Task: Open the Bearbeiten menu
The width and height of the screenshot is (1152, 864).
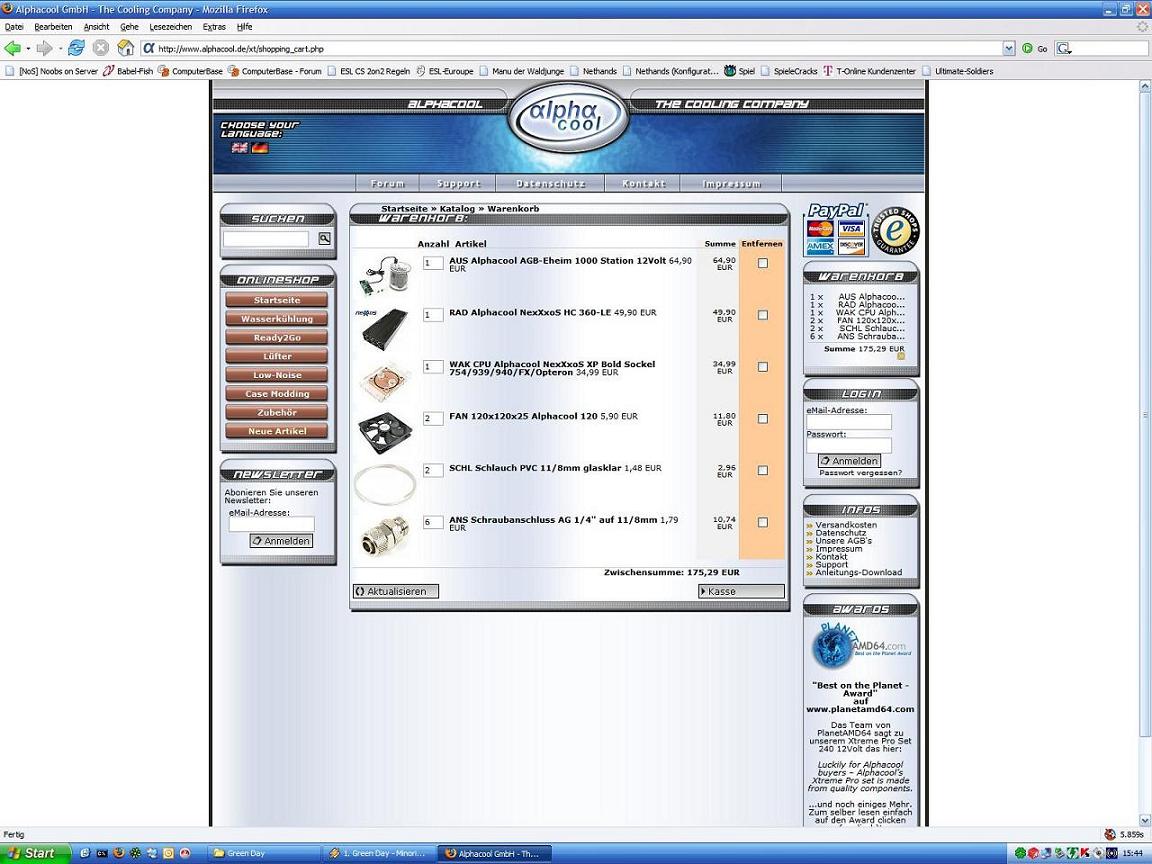Action: pyautogui.click(x=54, y=26)
